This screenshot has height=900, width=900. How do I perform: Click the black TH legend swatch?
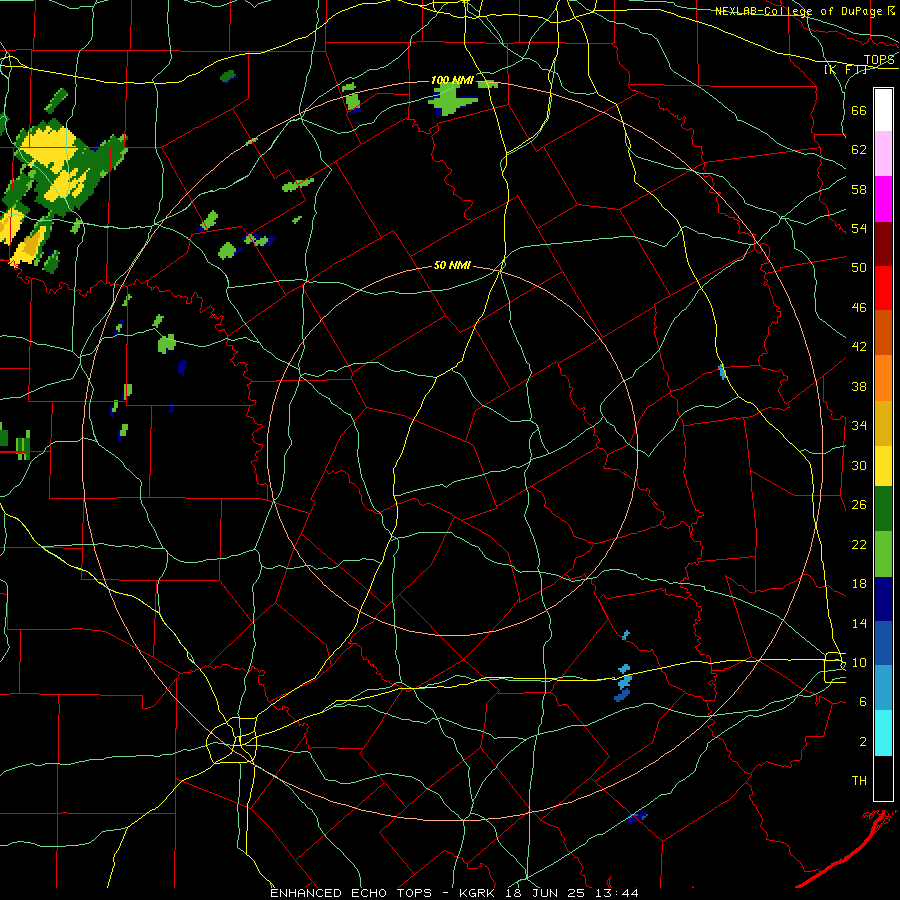(883, 778)
